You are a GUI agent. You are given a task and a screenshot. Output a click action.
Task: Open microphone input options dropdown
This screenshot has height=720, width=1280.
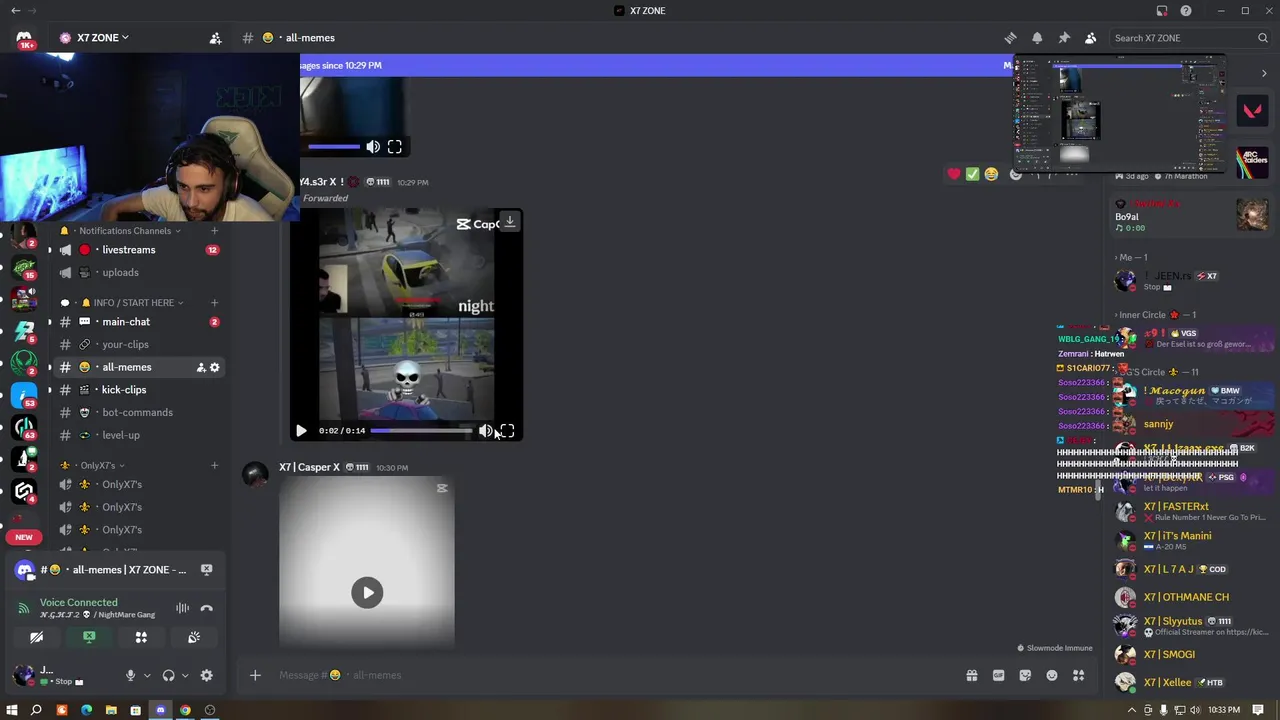click(x=147, y=676)
